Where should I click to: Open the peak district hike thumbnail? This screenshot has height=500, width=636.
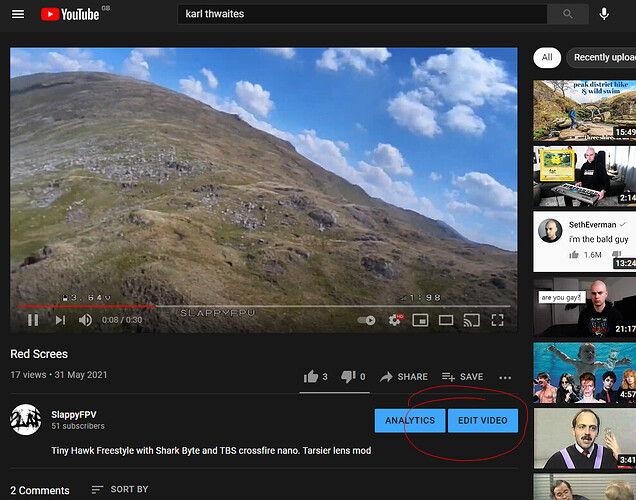coord(584,110)
